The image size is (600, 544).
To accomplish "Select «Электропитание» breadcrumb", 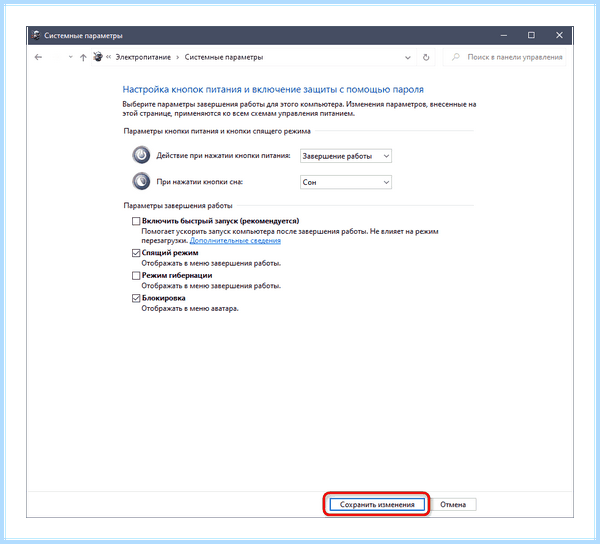I will [x=143, y=57].
